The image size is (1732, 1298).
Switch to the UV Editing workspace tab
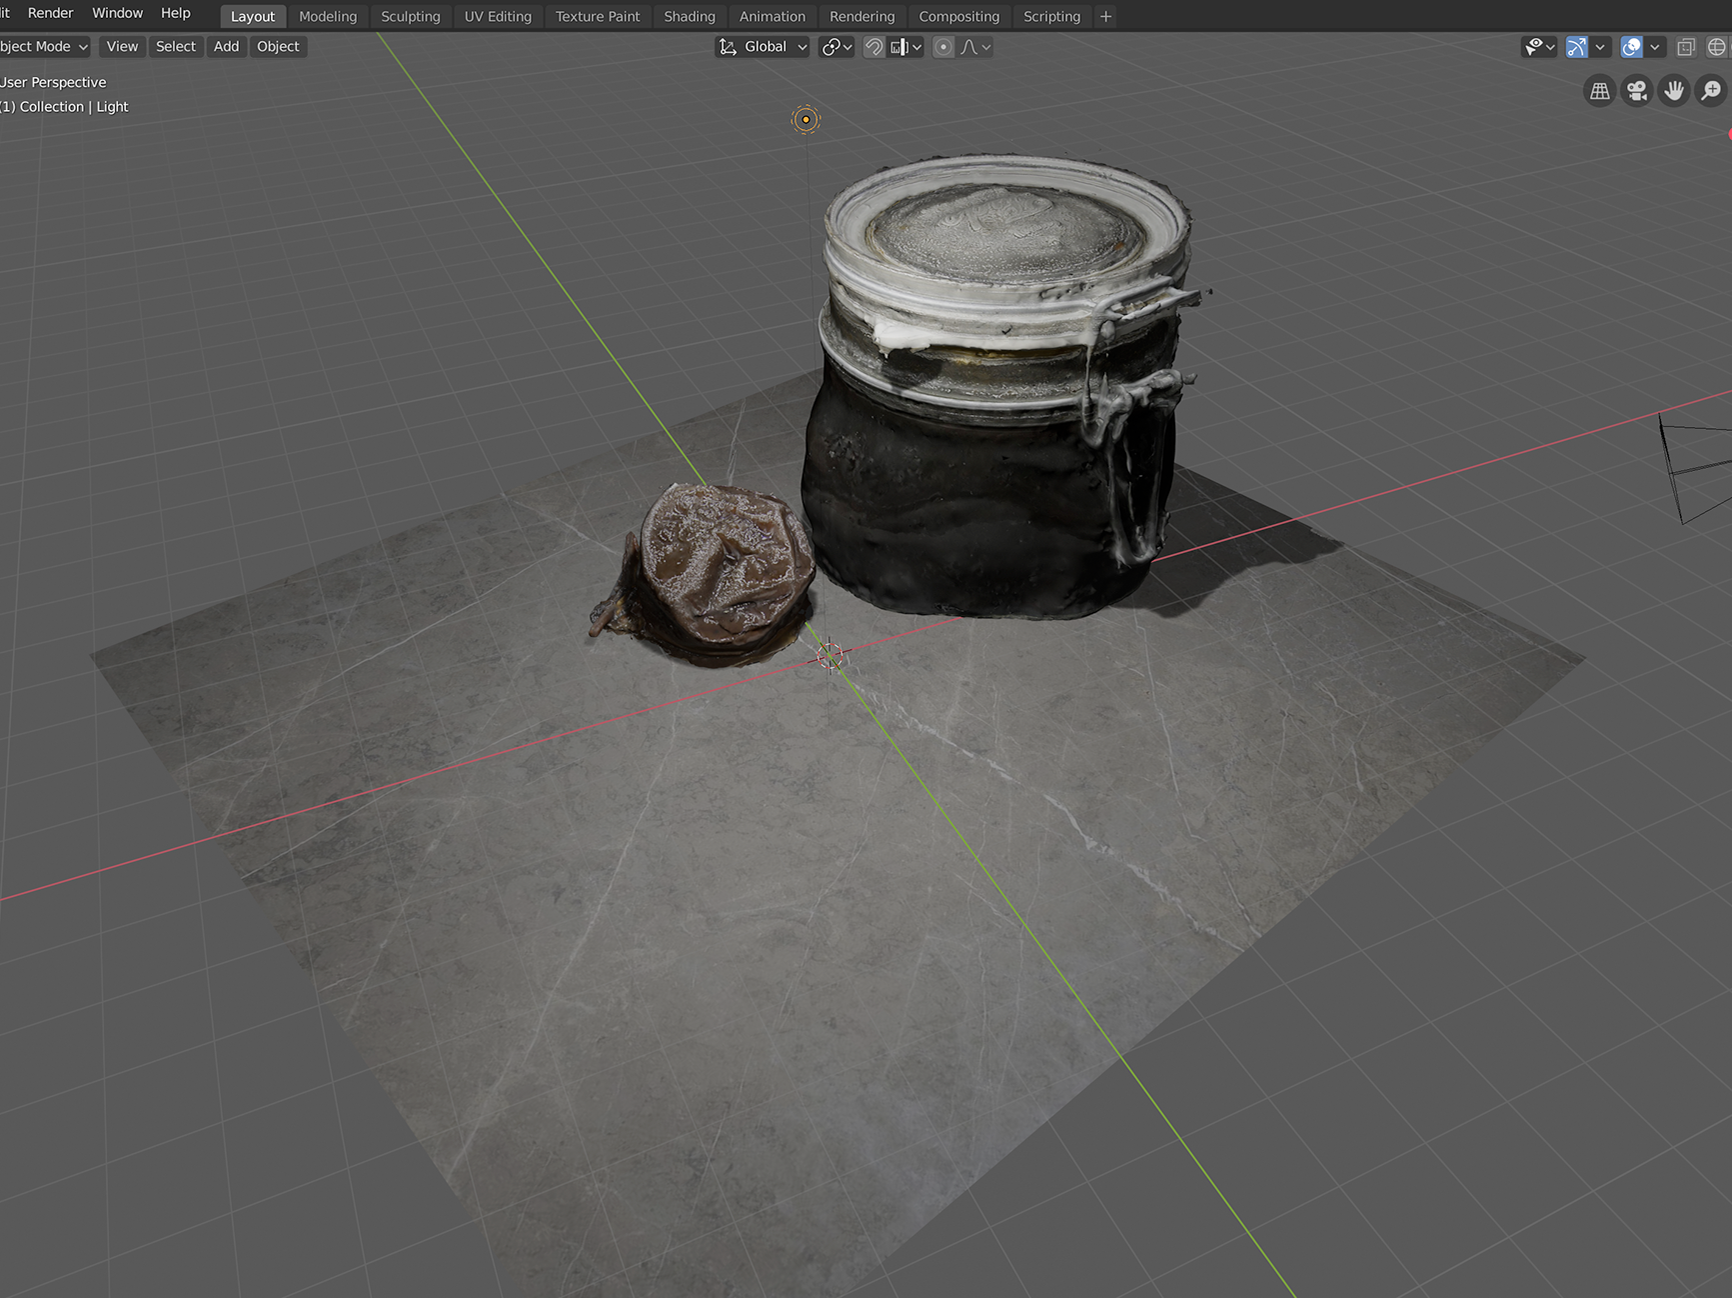tap(498, 17)
